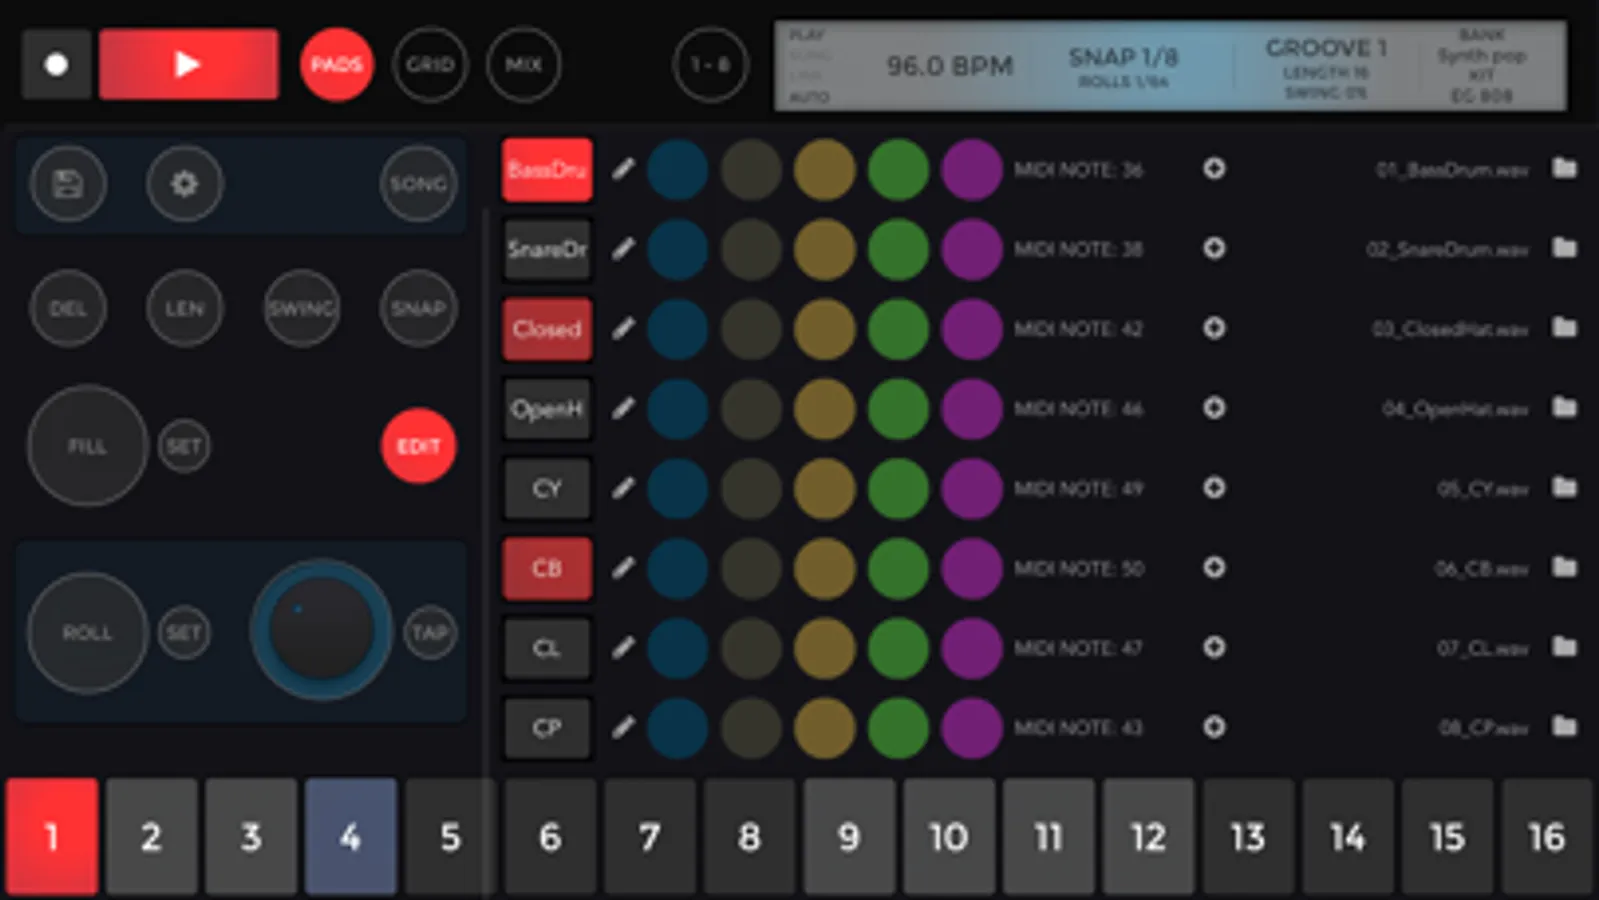1599x900 pixels.
Task: Switch to MIX view
Action: tap(523, 65)
